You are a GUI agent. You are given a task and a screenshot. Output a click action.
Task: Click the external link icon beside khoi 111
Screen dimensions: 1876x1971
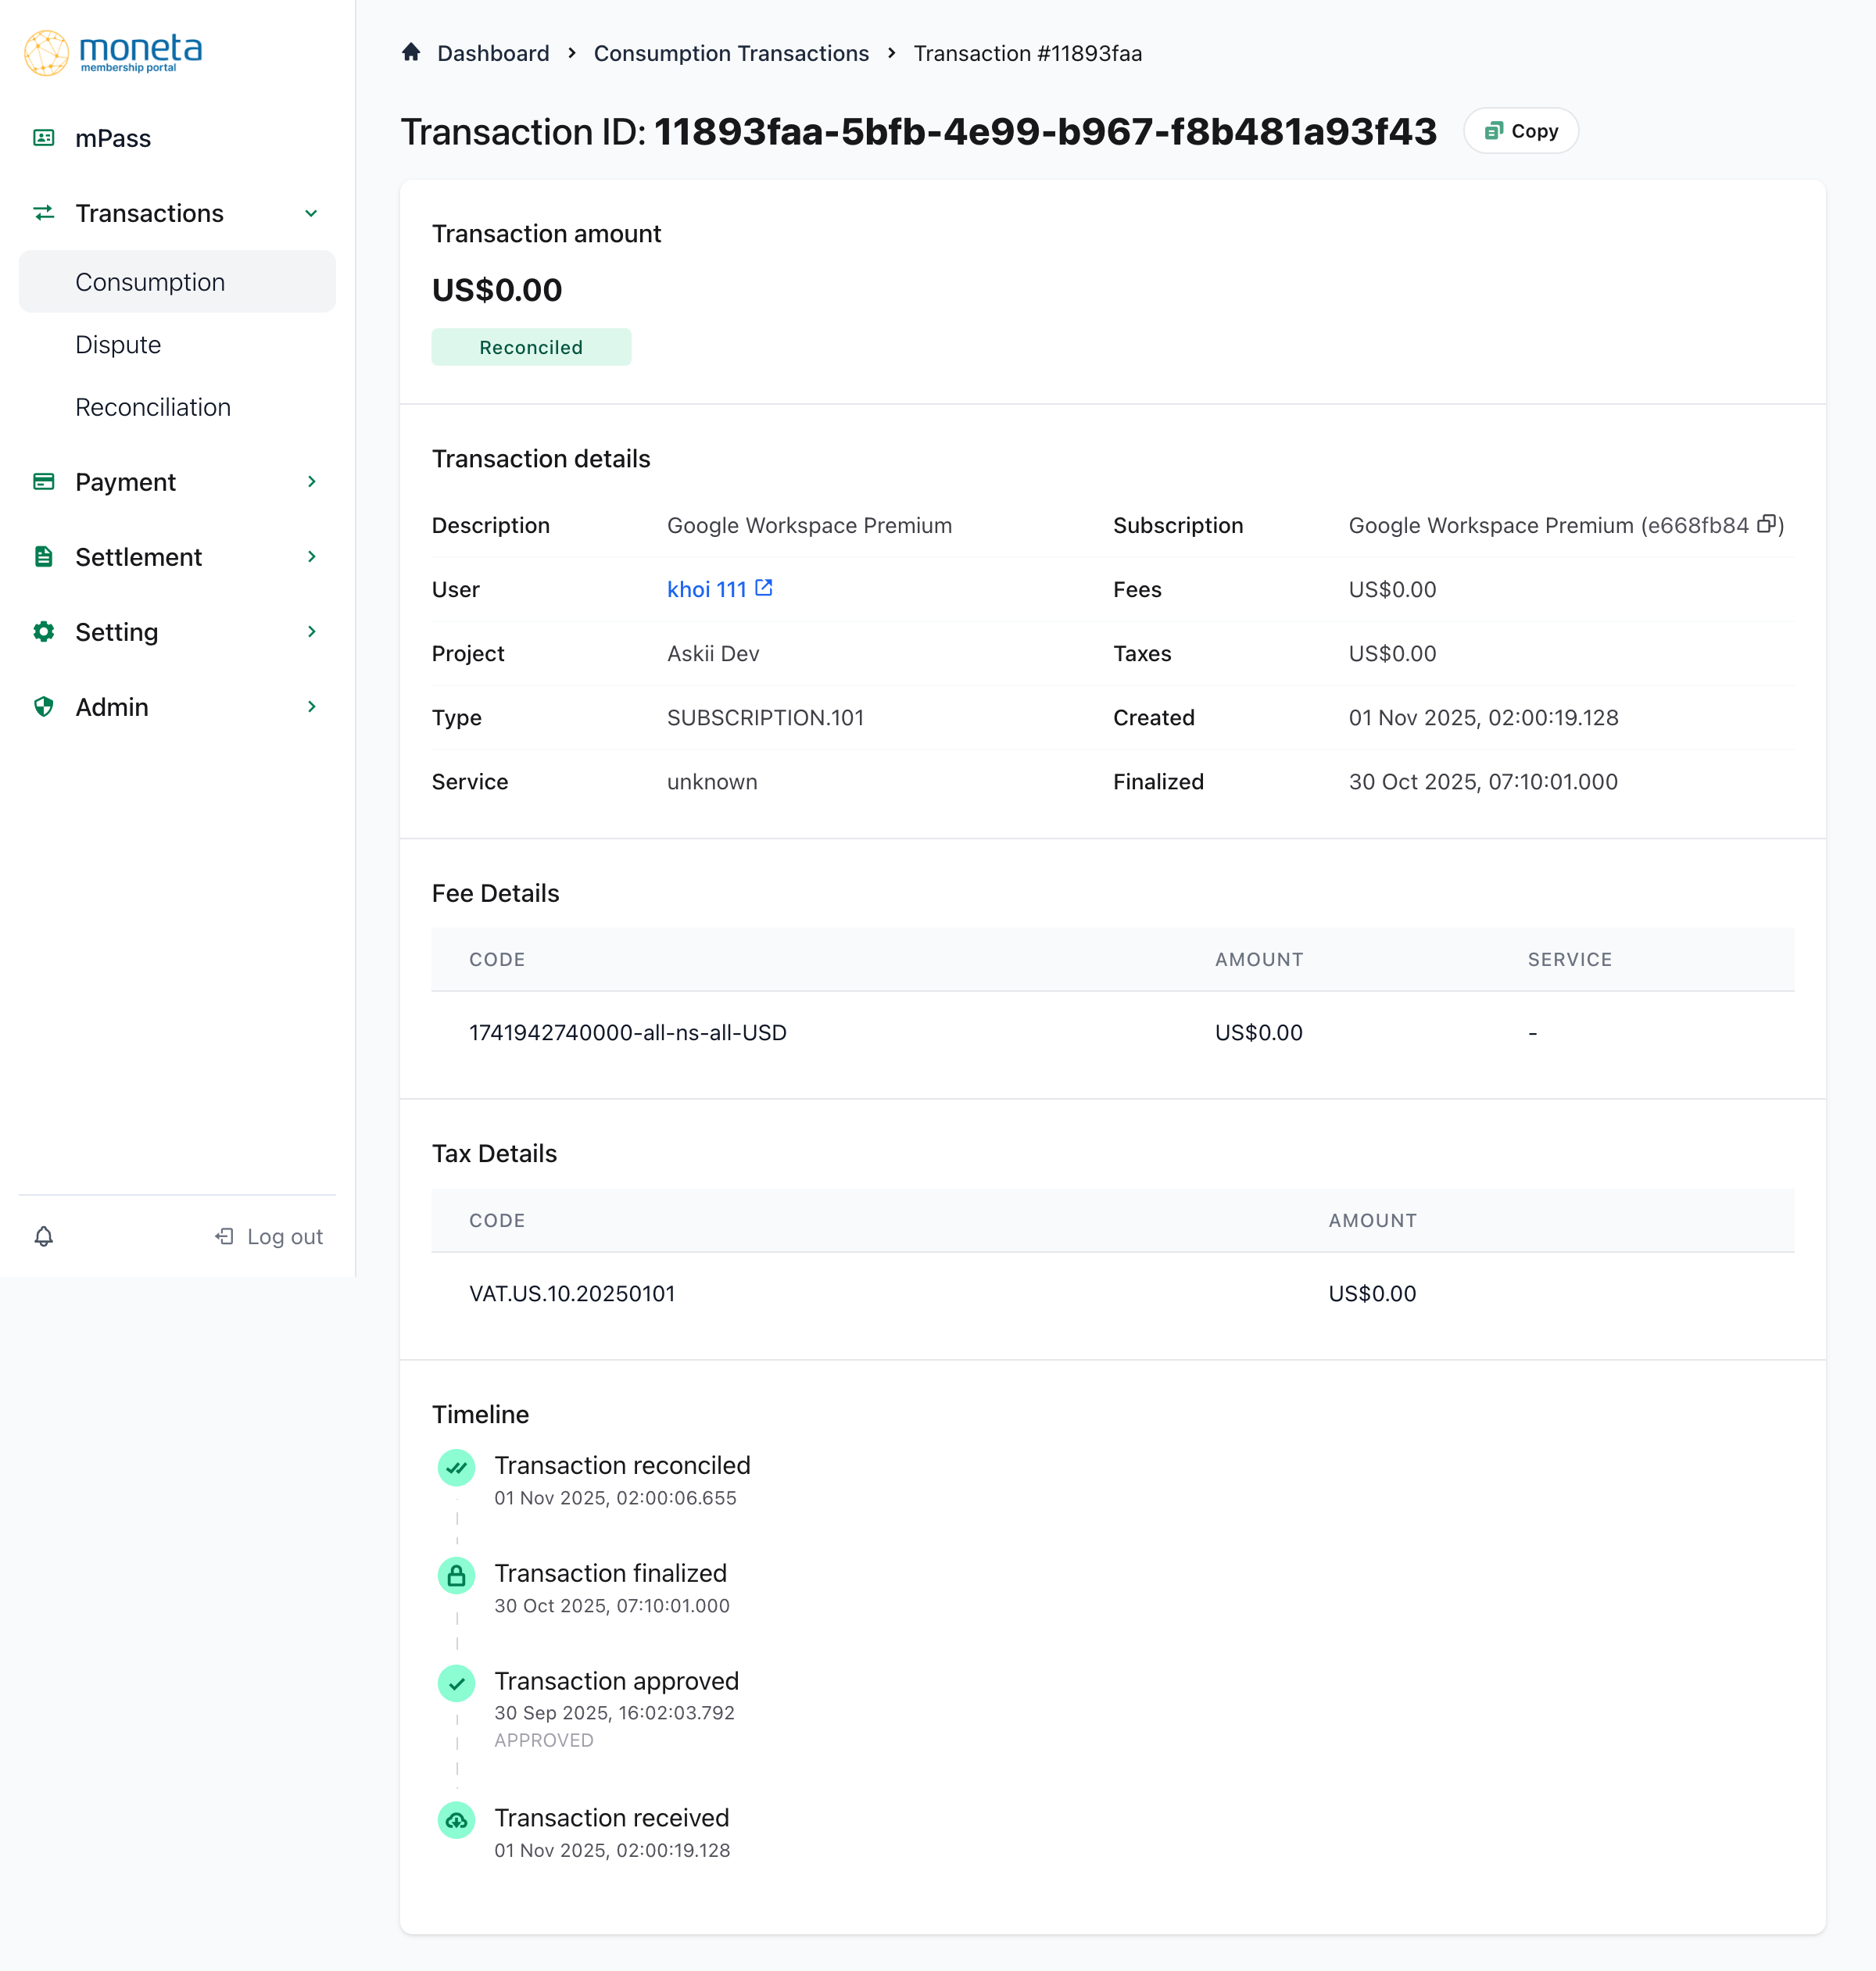(762, 587)
